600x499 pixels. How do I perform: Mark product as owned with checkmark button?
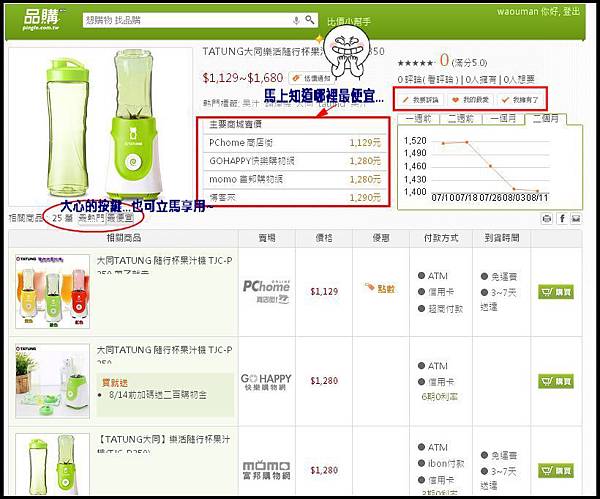click(x=520, y=100)
